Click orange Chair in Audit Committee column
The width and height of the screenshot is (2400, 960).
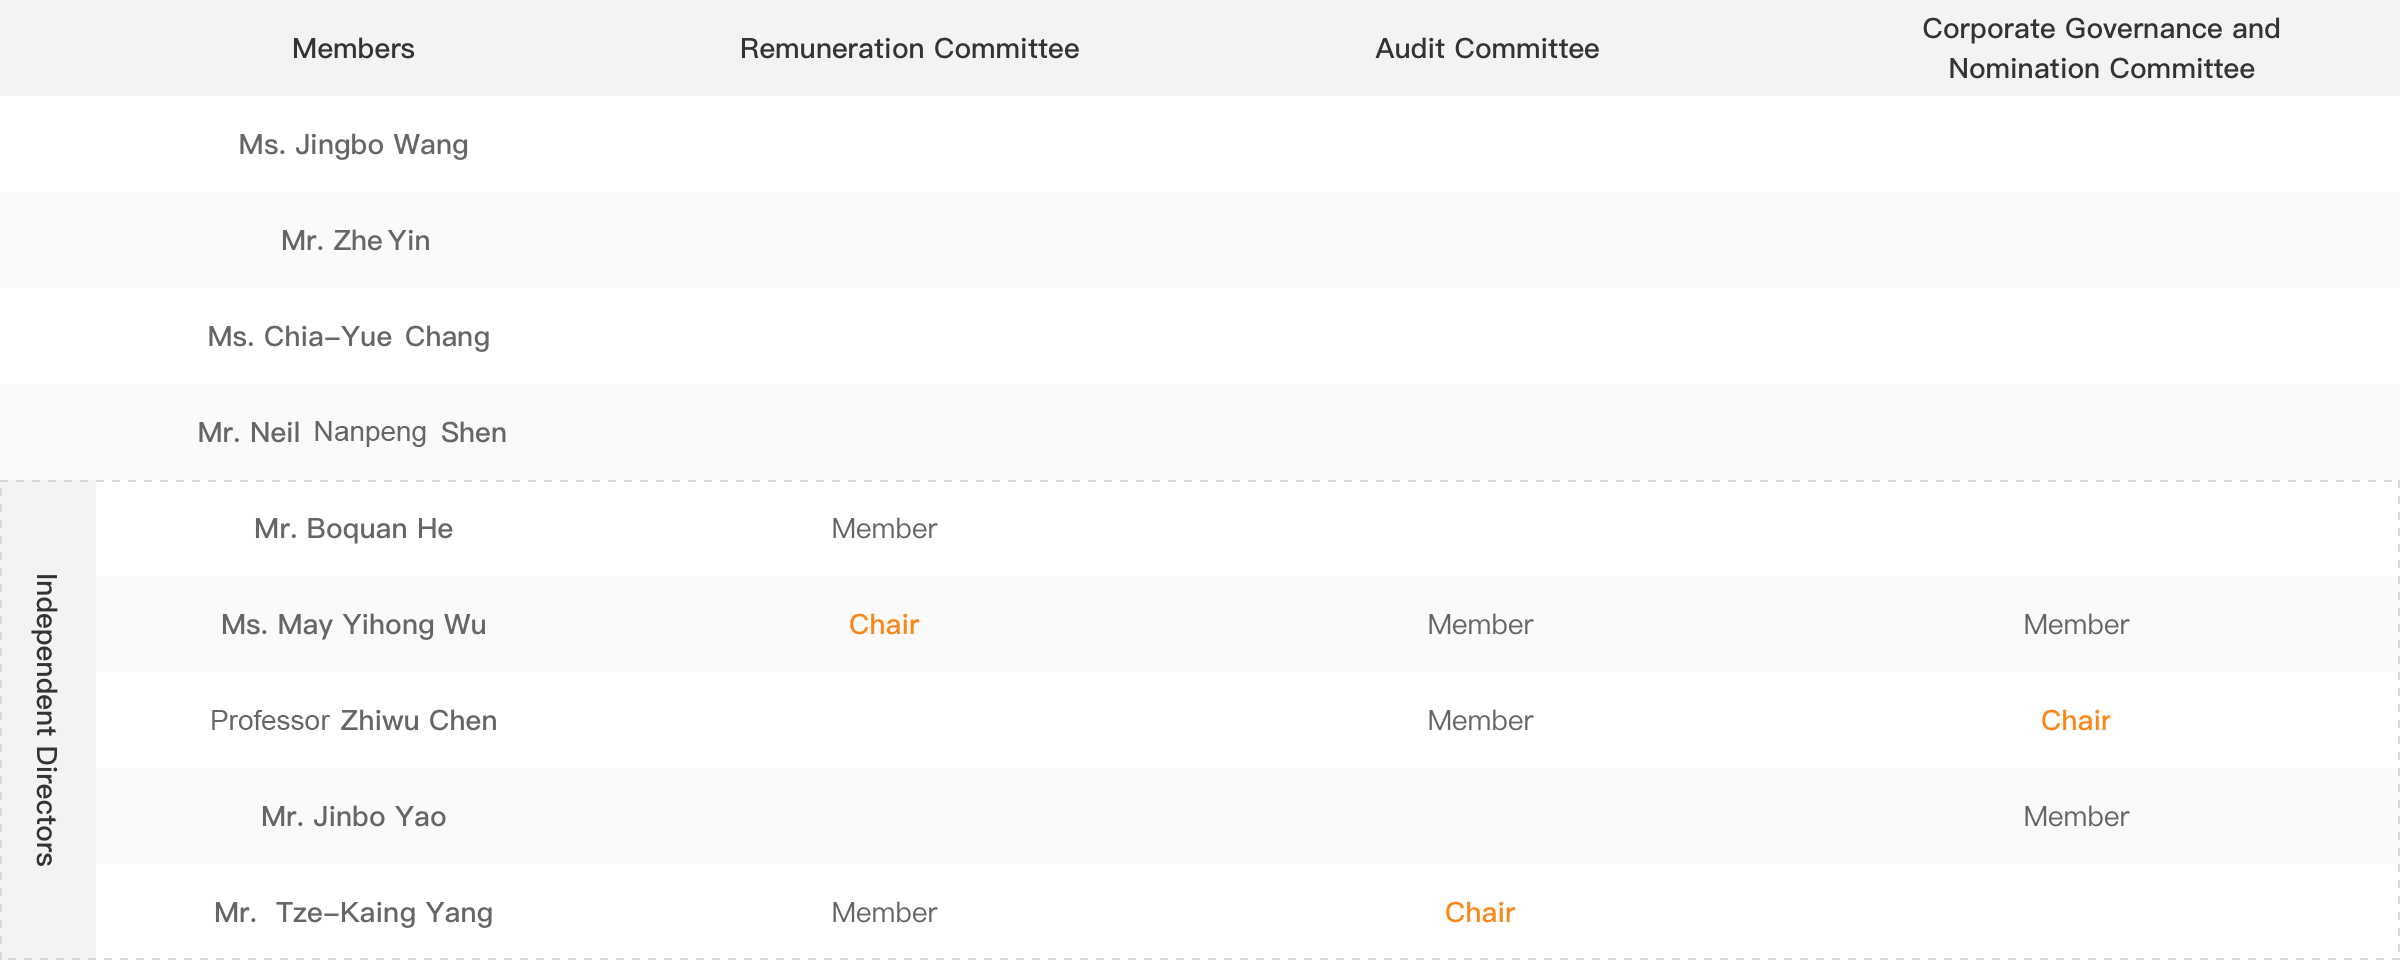[1480, 912]
